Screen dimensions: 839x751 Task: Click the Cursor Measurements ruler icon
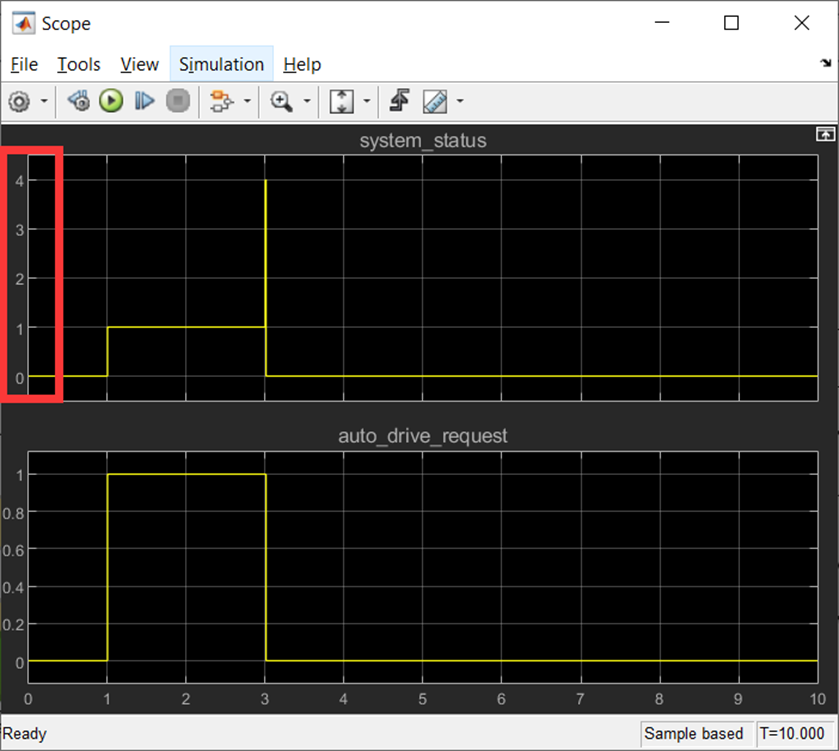(435, 101)
